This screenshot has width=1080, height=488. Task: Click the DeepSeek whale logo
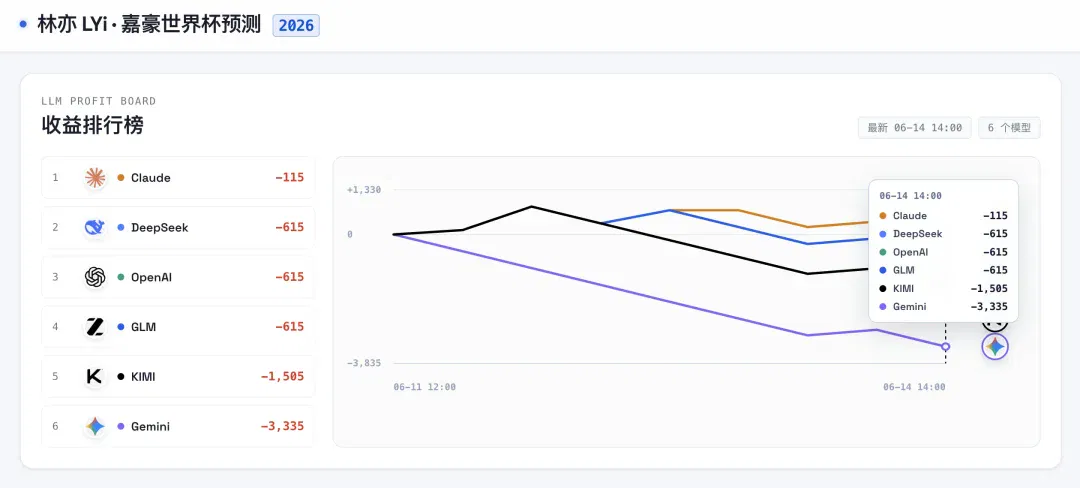(x=95, y=227)
